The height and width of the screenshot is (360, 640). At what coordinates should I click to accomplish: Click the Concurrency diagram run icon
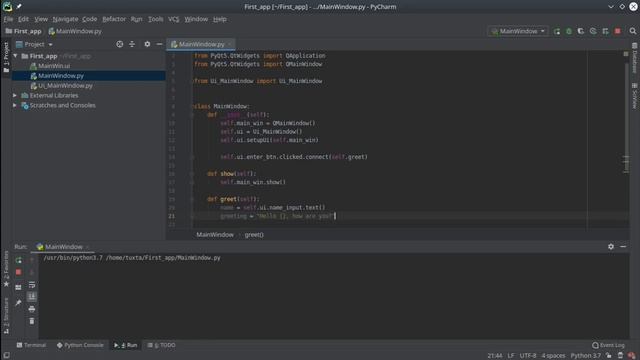[x=605, y=31]
